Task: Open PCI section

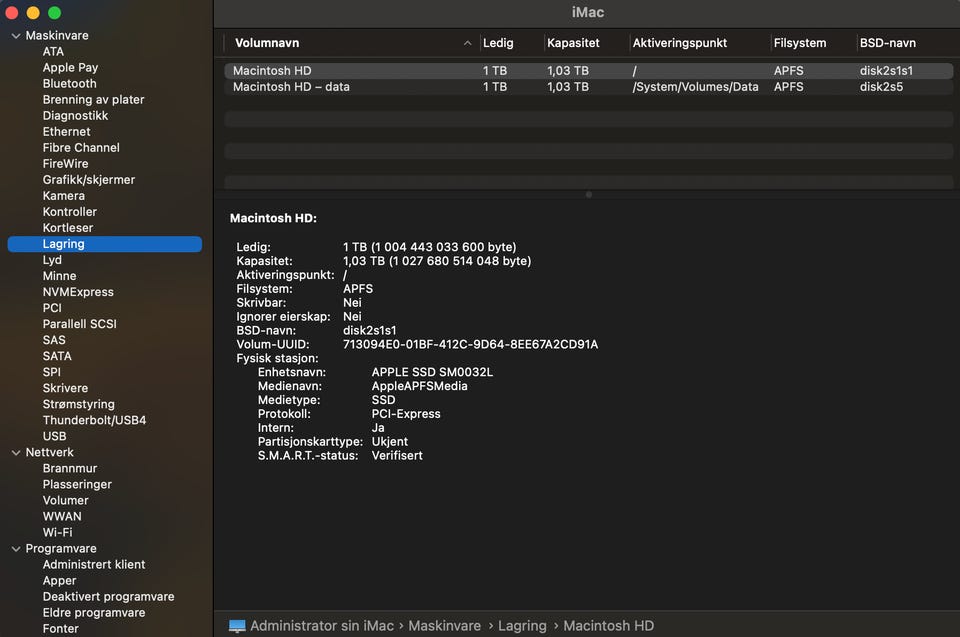Action: 52,307
